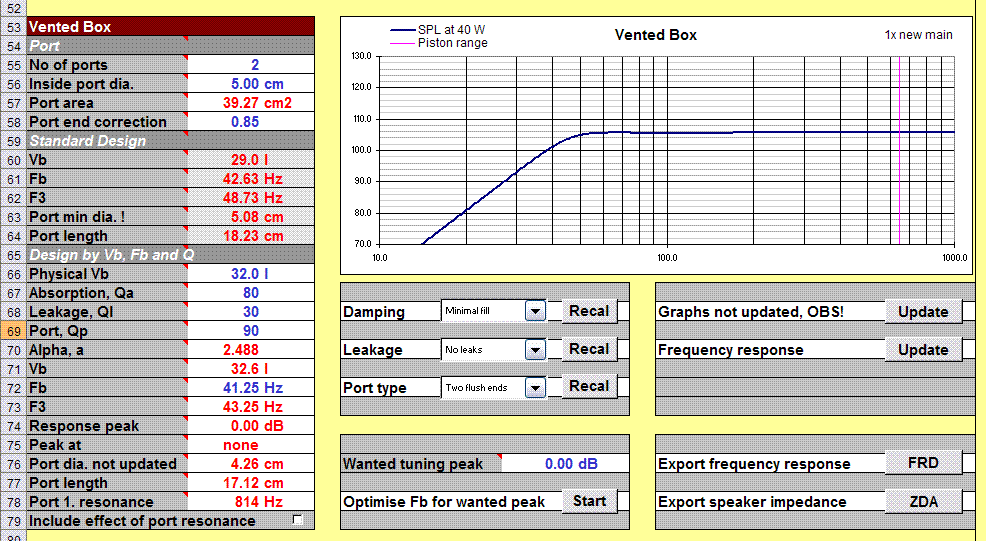Image resolution: width=986 pixels, height=541 pixels.
Task: Click the Two flush ends combo box
Action: (494, 388)
